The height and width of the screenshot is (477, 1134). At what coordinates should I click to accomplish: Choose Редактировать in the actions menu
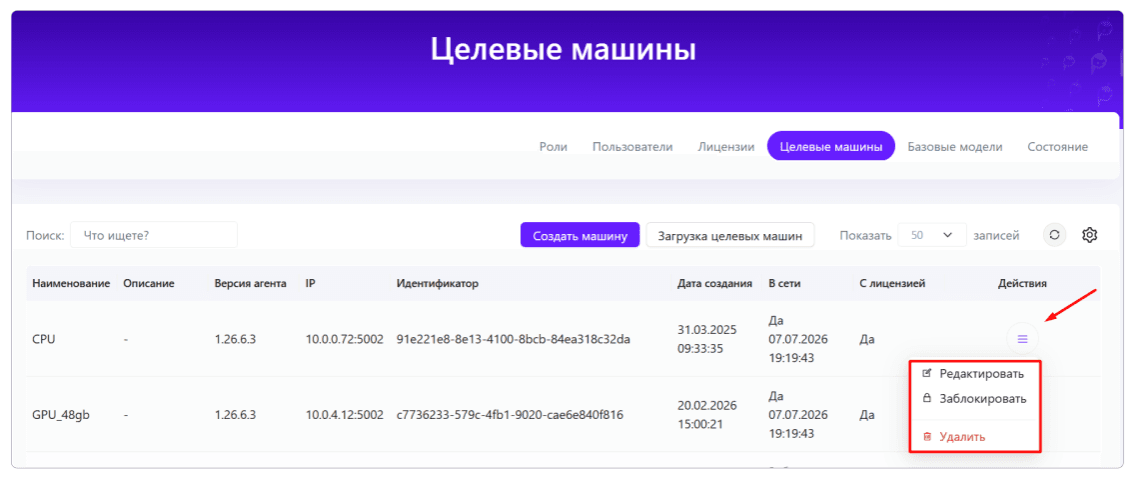pyautogui.click(x=974, y=374)
